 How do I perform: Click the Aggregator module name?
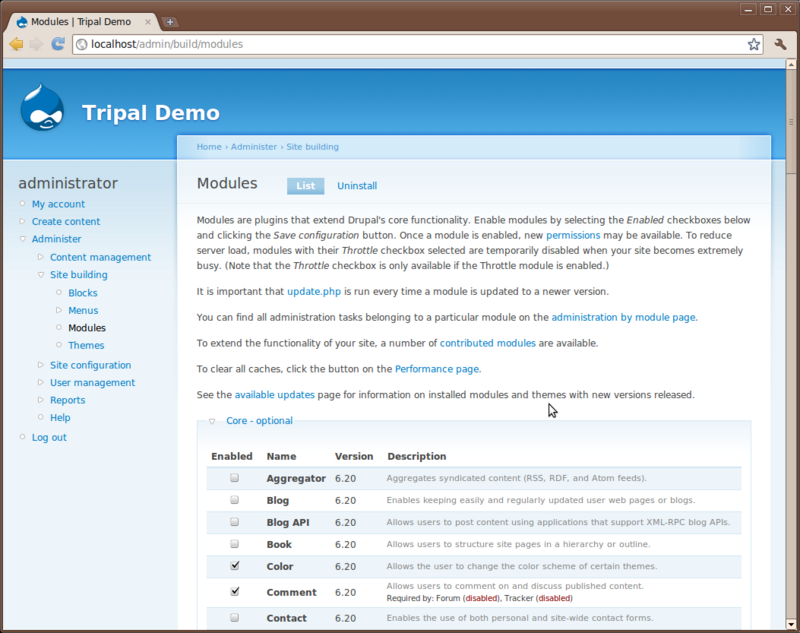tap(296, 478)
